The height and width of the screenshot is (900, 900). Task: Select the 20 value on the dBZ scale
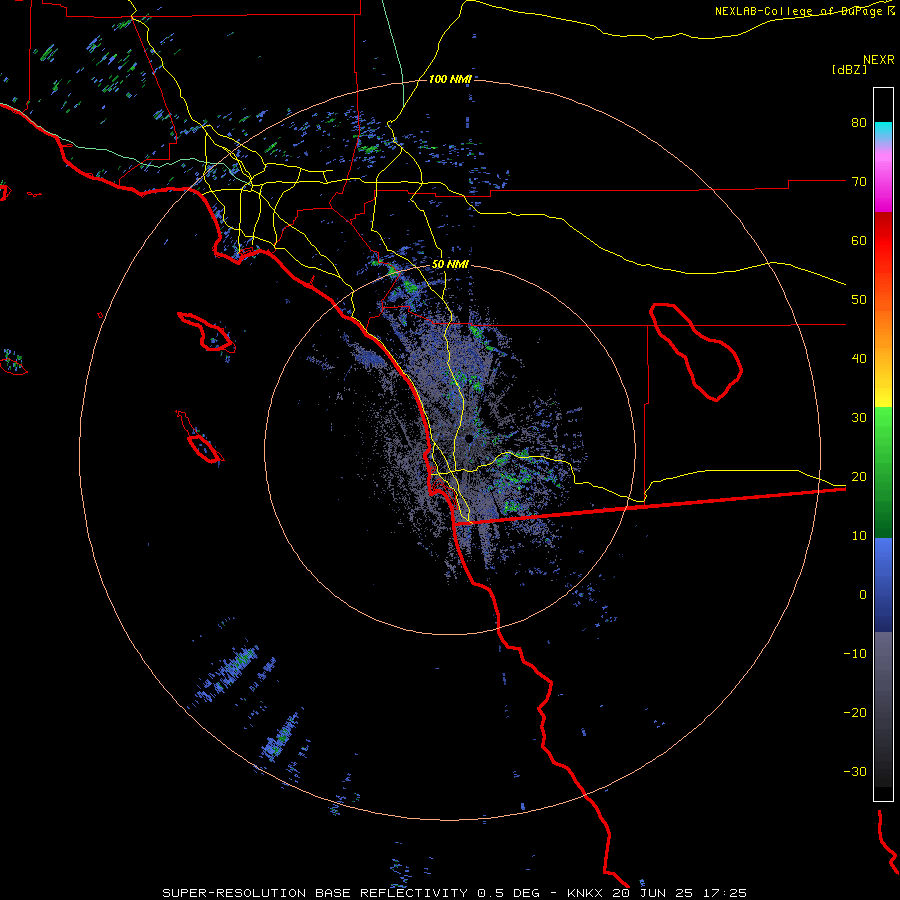[x=859, y=477]
